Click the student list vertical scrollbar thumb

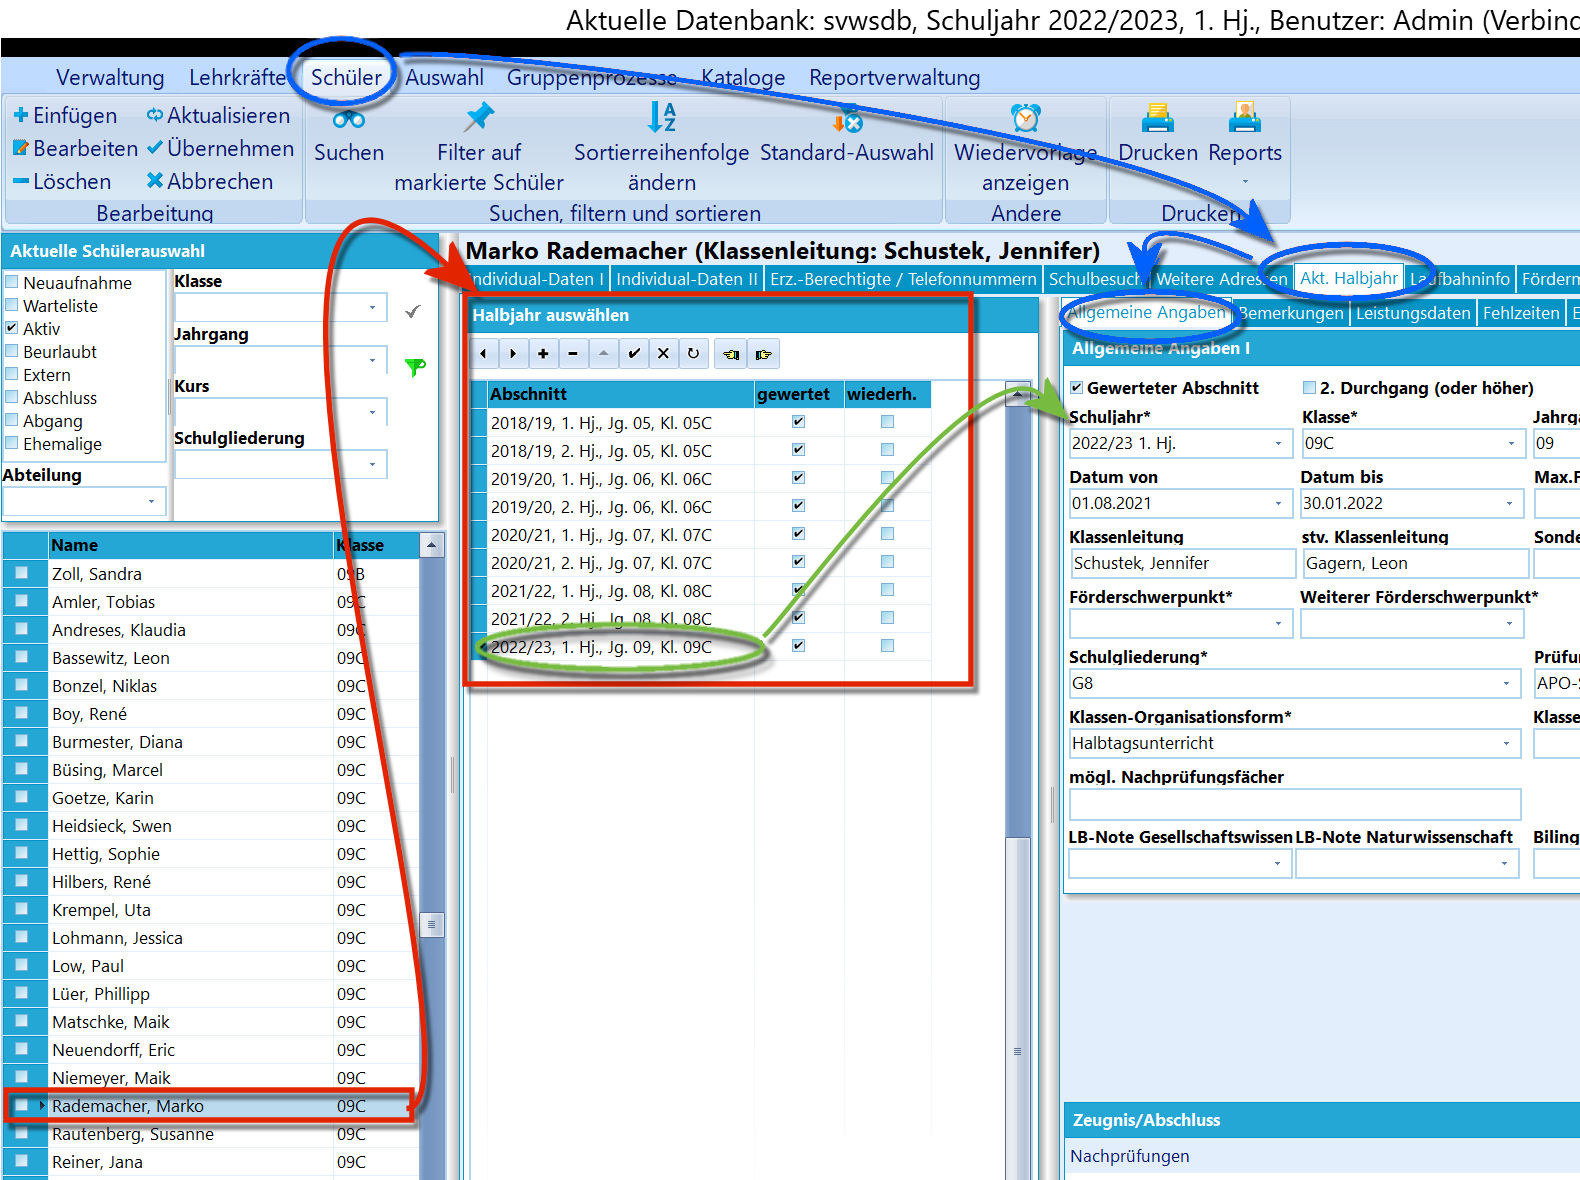(x=431, y=925)
